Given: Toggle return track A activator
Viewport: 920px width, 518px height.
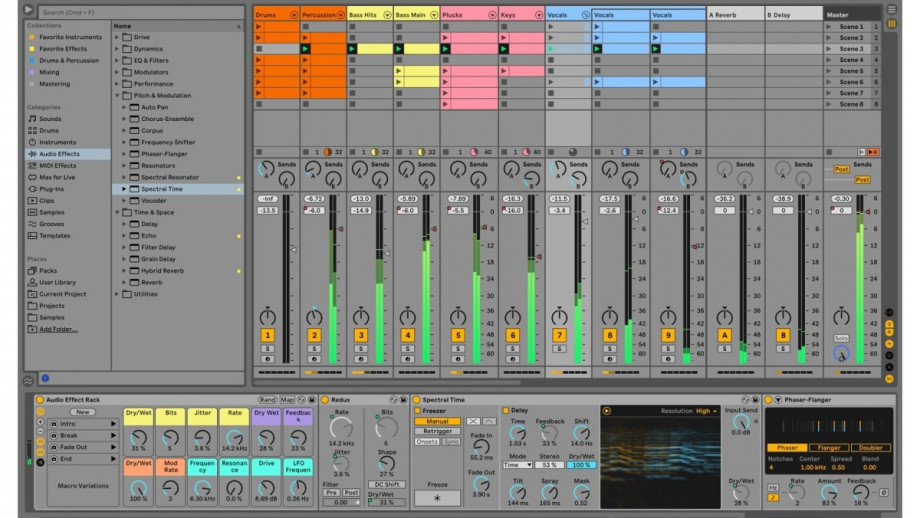Looking at the screenshot, I should (x=724, y=336).
